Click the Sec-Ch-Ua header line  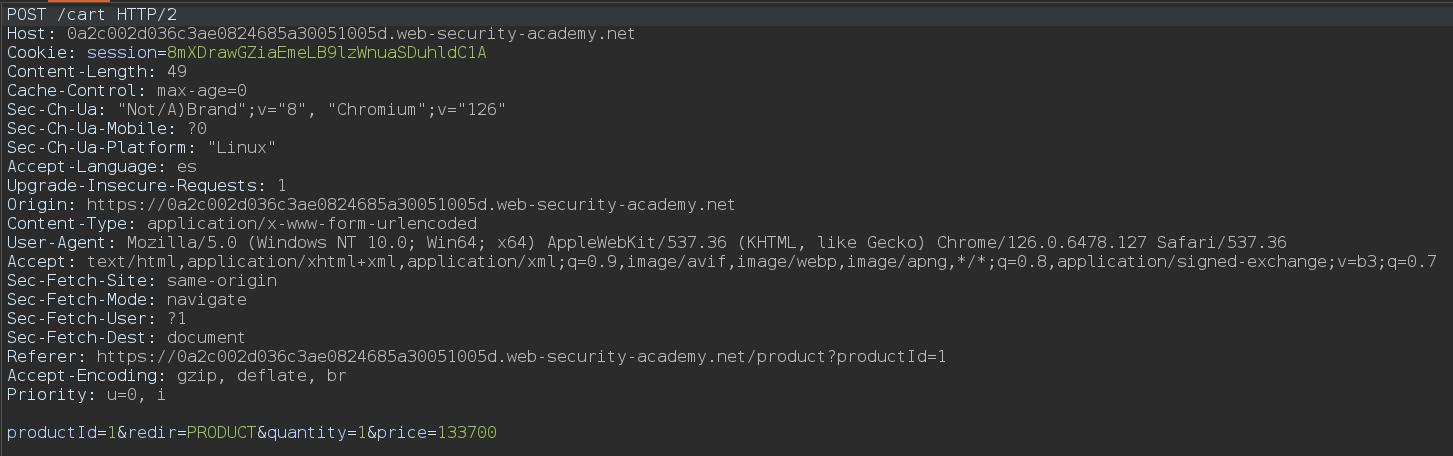tap(256, 109)
